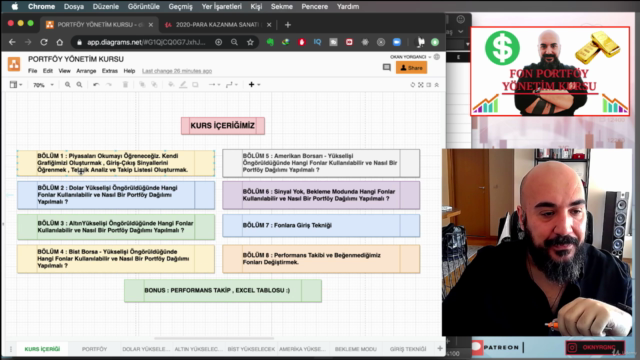Screen dimensions: 640x360
Task: Open the view panels dropdown
Action: (x=16, y=85)
